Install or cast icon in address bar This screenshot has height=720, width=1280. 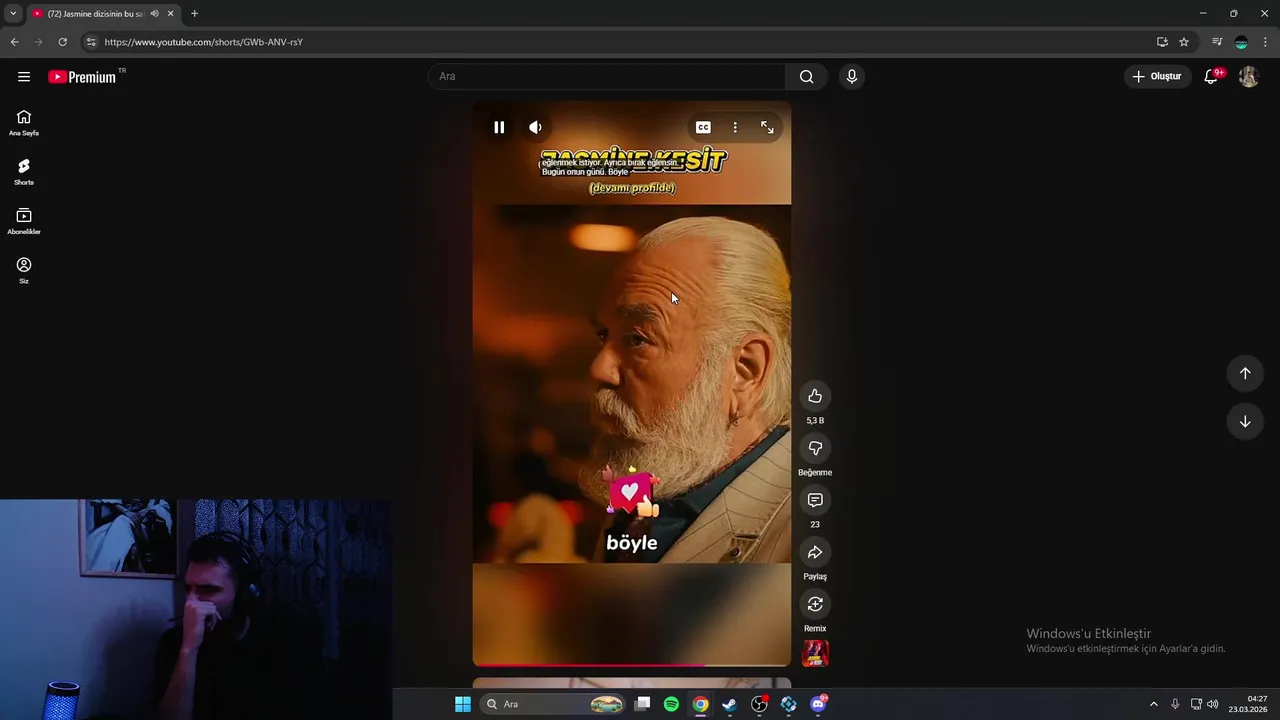[1162, 42]
